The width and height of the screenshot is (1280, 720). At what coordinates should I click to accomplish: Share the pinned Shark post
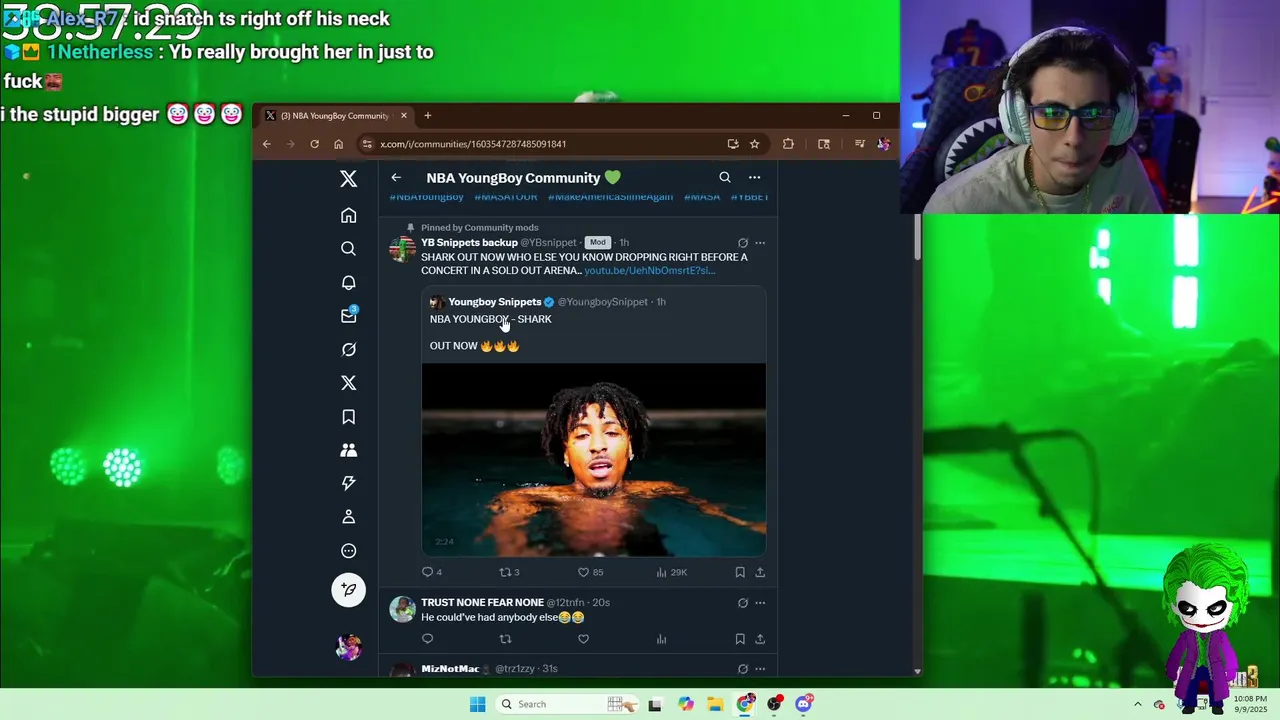(760, 572)
